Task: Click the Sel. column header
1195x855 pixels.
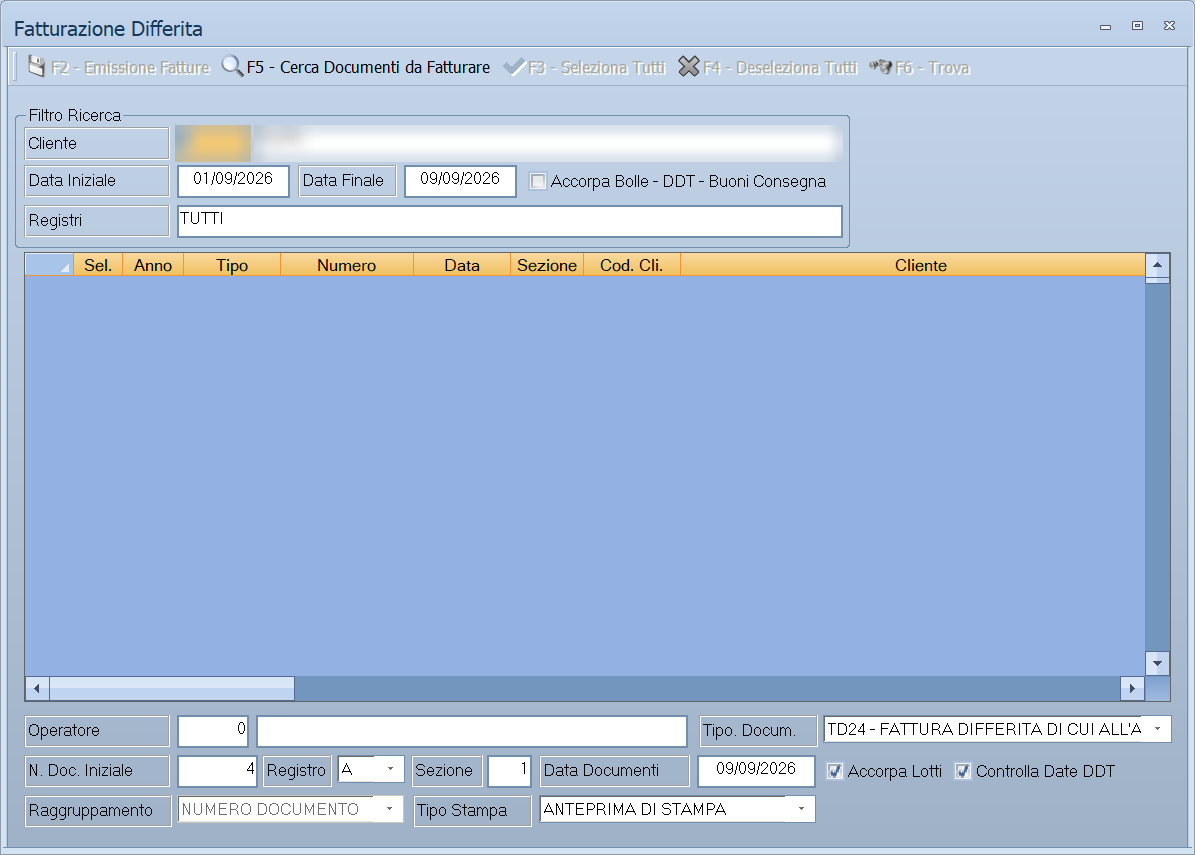Action: 98,265
